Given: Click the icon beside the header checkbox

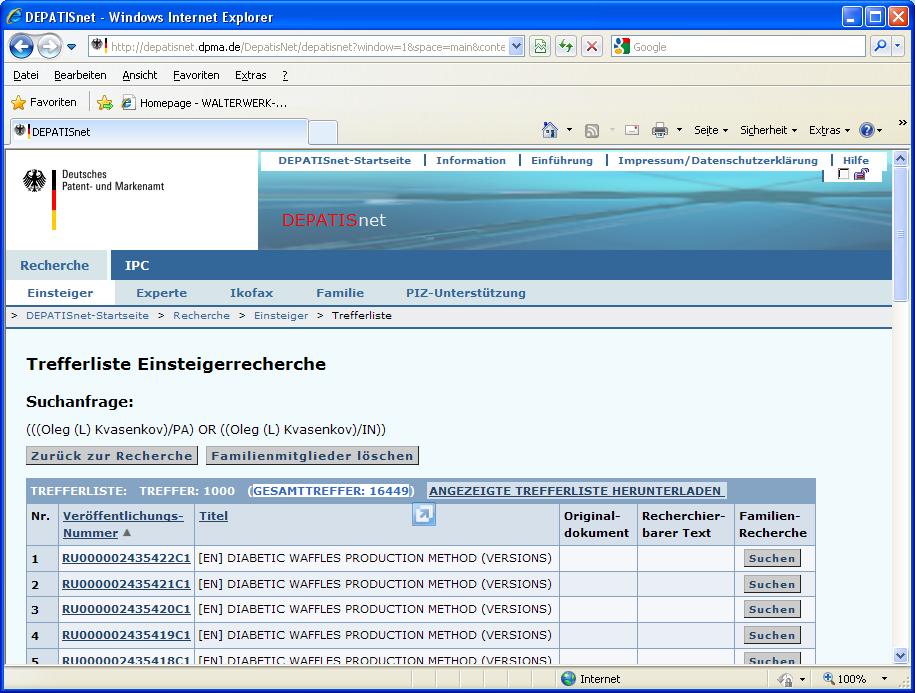Looking at the screenshot, I should pyautogui.click(x=861, y=174).
